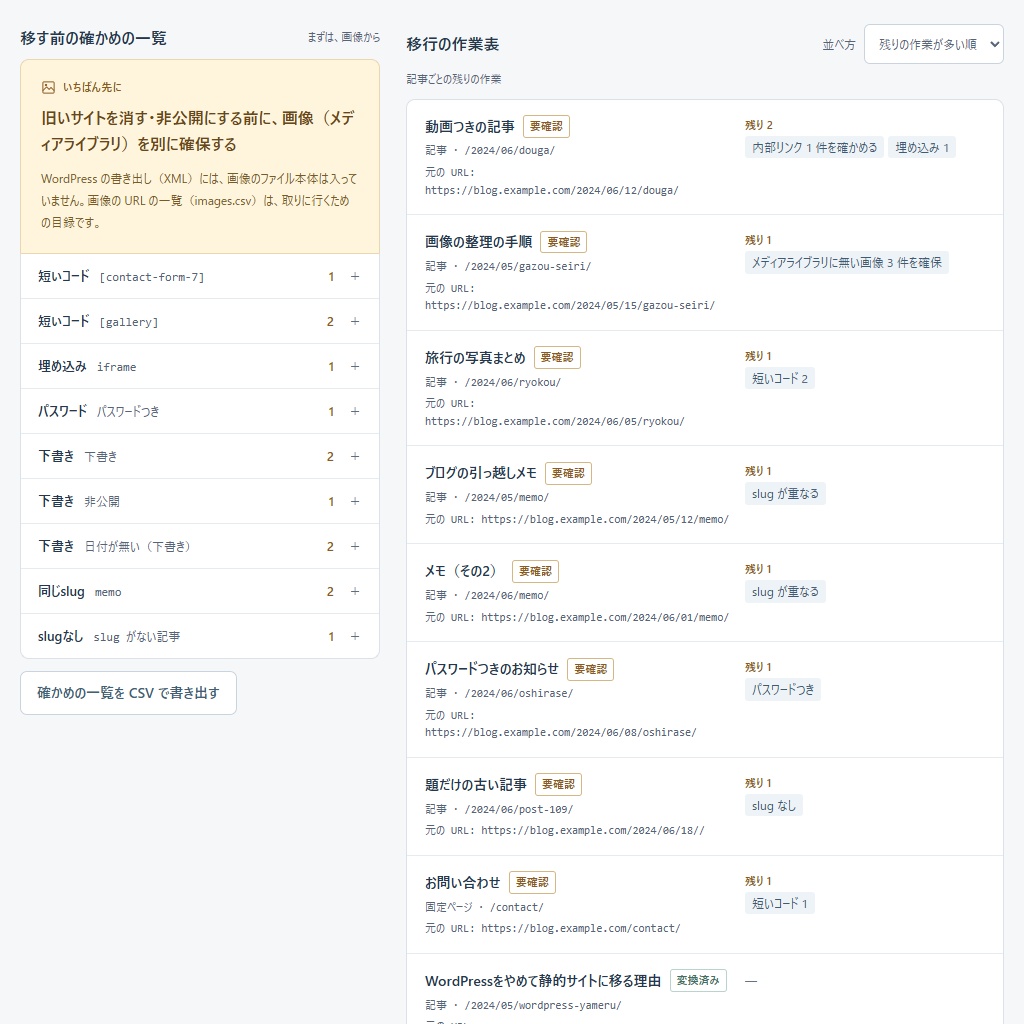Click the 要確認 badge on 動画つきの記事
Image resolution: width=1024 pixels, height=1024 pixels.
click(546, 127)
